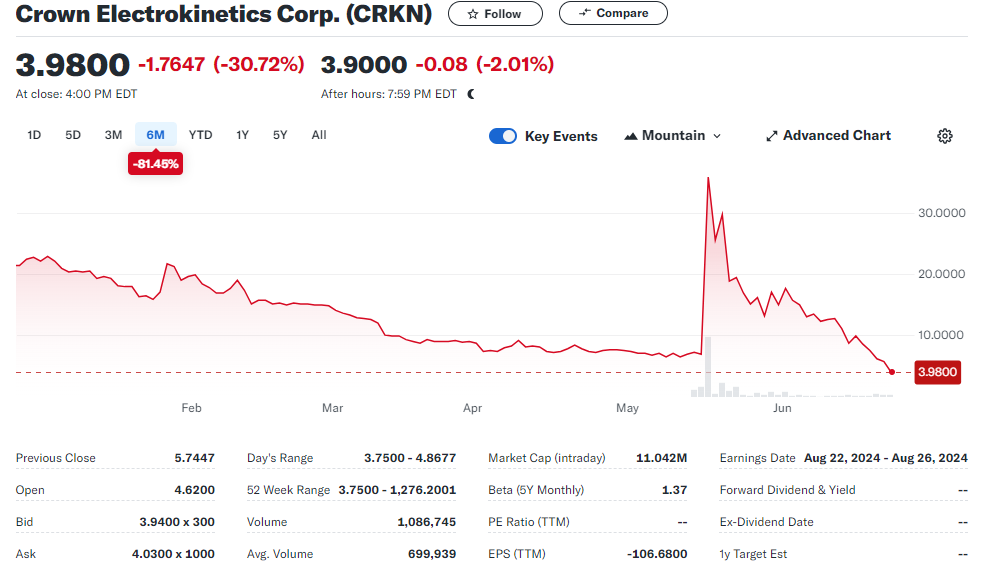
Task: Click the -0.08 (-2.01%) after-hours change
Action: click(x=485, y=64)
